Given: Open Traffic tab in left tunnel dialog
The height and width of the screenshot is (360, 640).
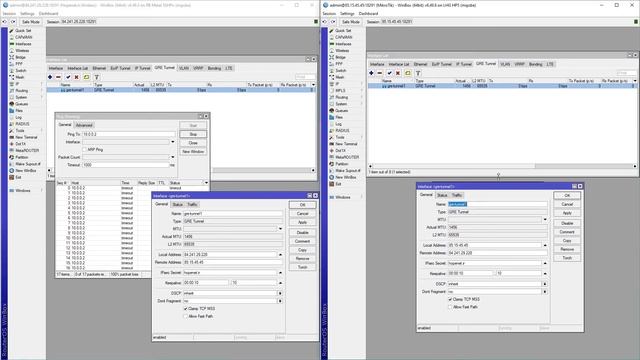Looking at the screenshot, I should click(x=192, y=204).
